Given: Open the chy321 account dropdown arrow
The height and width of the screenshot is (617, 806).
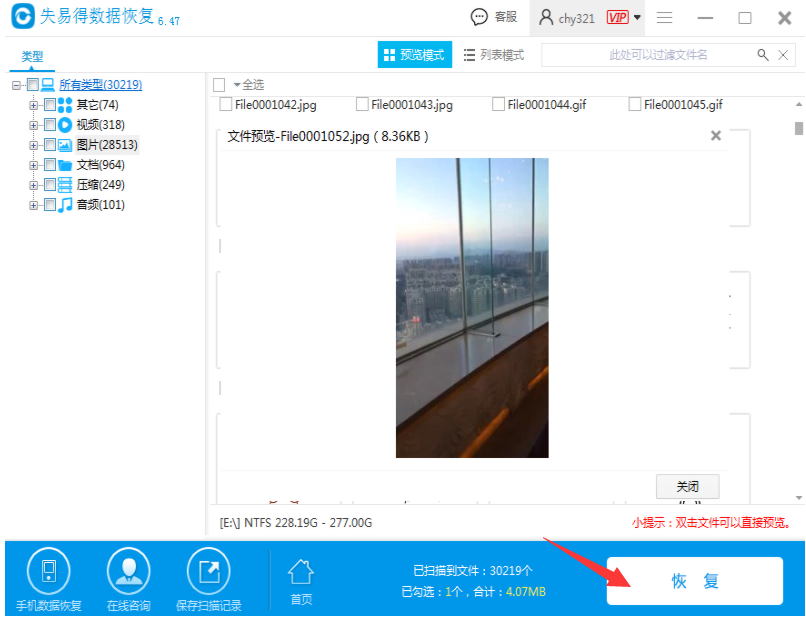Looking at the screenshot, I should [637, 17].
